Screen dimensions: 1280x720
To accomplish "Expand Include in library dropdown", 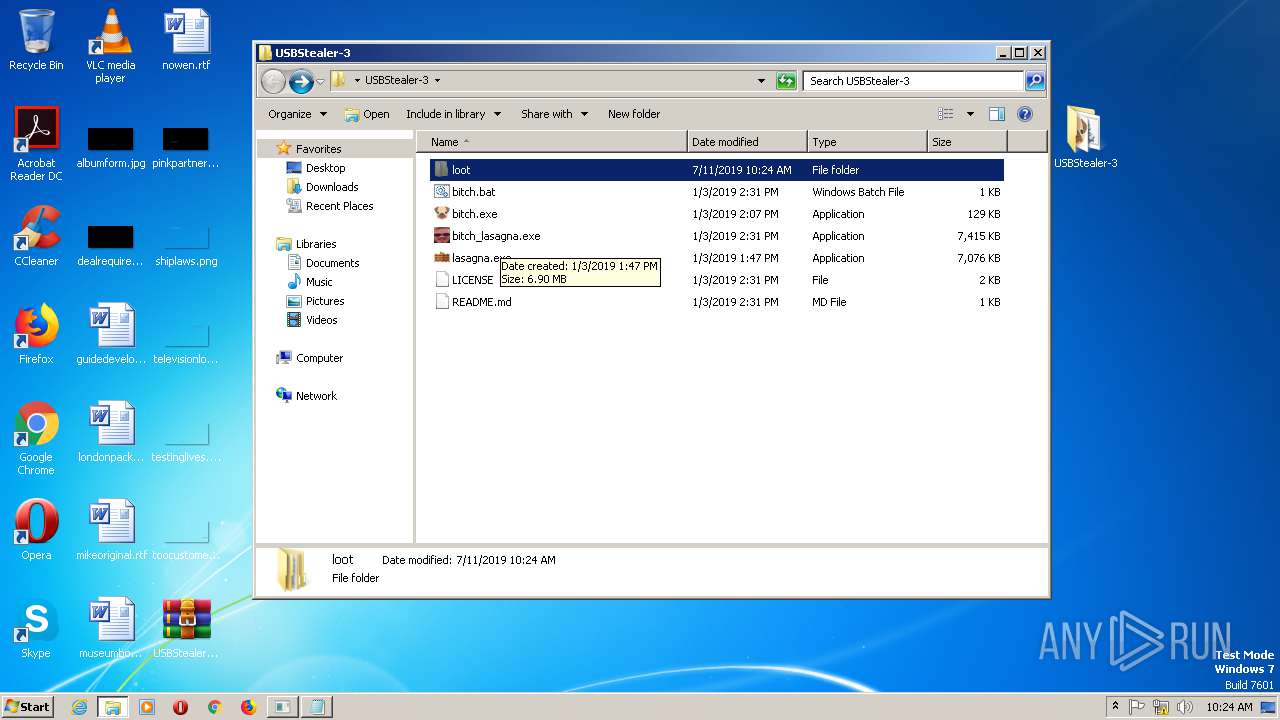I will [x=453, y=114].
